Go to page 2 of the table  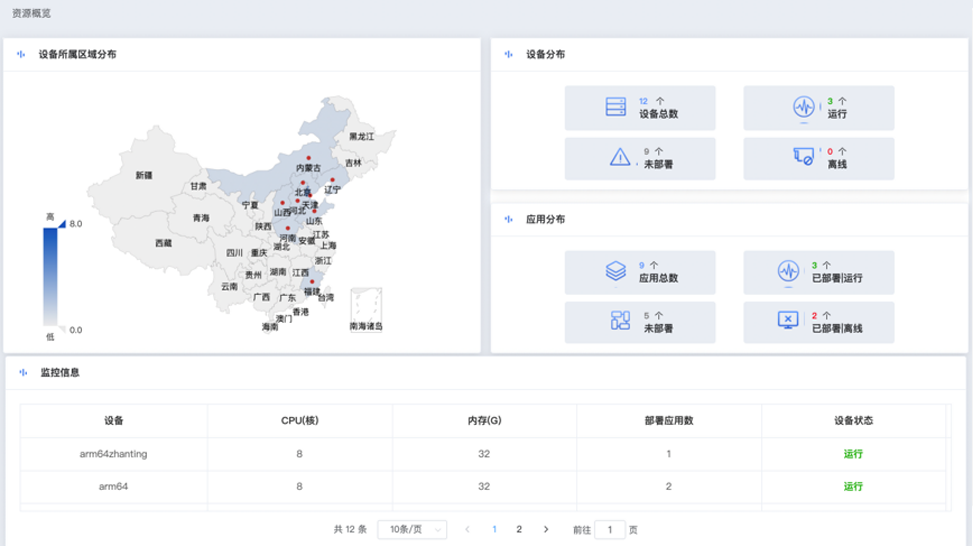pyautogui.click(x=519, y=529)
